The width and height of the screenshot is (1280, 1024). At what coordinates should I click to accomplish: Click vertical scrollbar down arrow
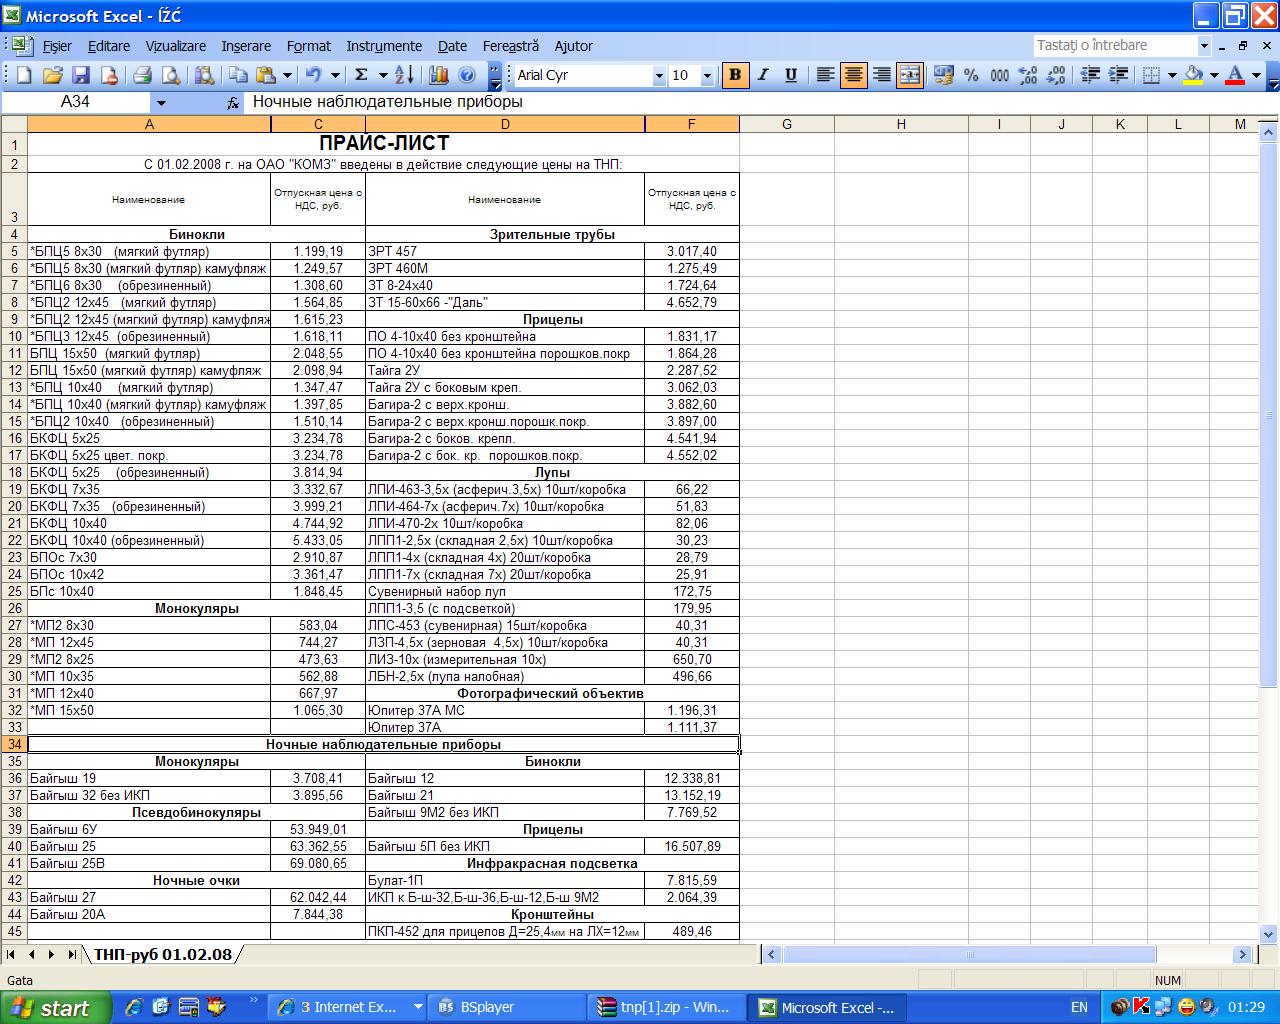[x=1268, y=934]
